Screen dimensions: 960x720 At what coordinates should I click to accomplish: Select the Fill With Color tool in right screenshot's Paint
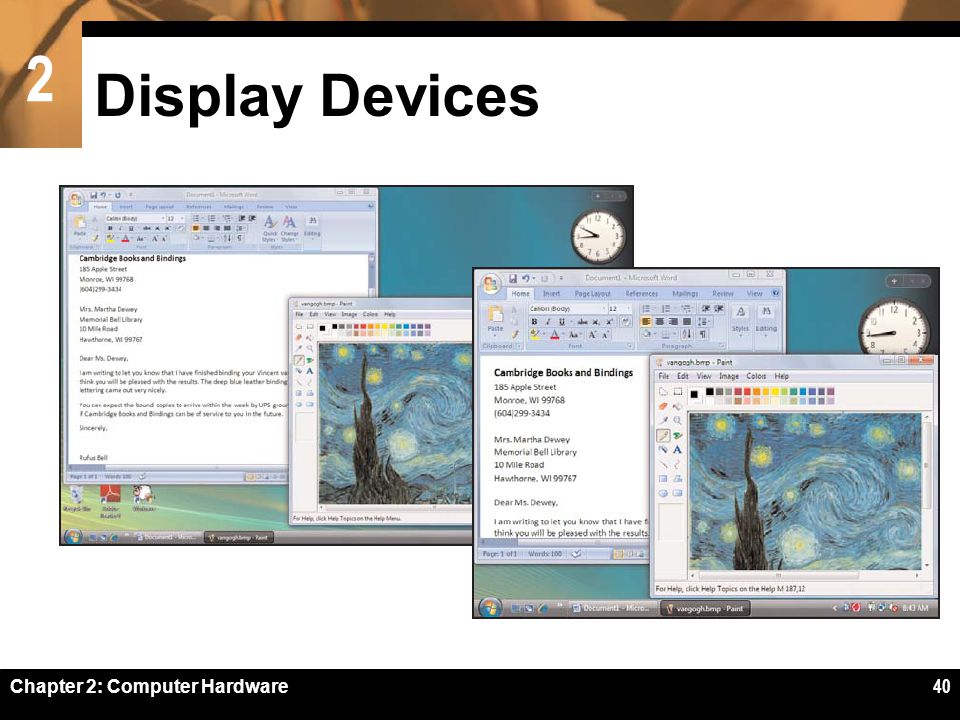click(x=677, y=407)
